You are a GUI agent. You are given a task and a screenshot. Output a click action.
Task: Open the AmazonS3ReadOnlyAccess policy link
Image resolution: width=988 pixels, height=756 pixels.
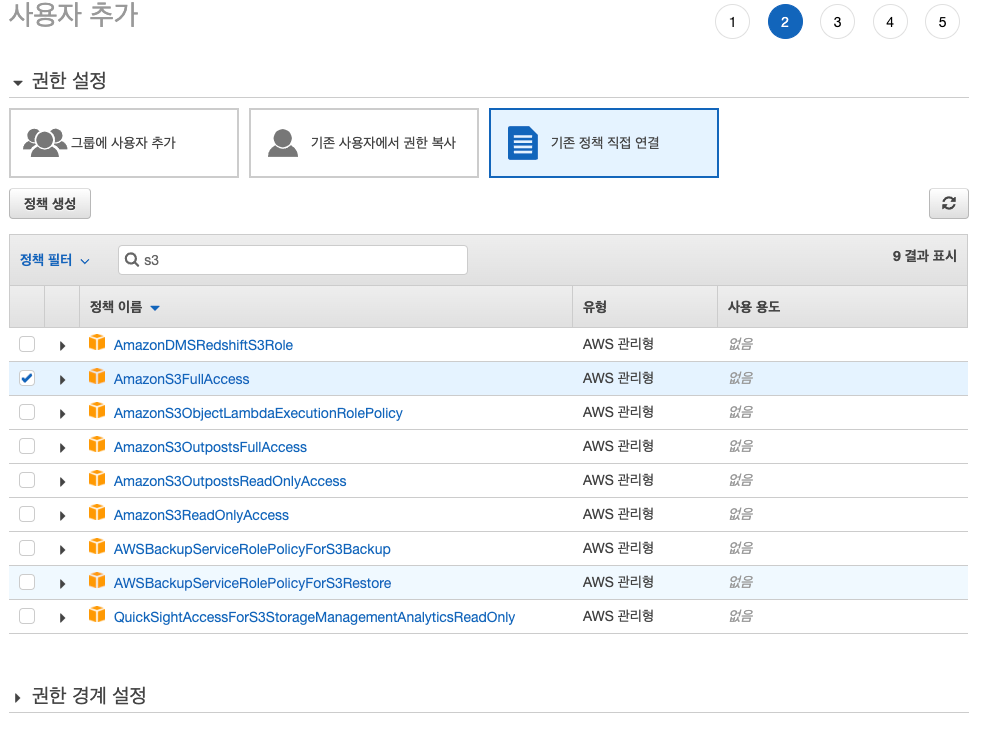pyautogui.click(x=201, y=515)
